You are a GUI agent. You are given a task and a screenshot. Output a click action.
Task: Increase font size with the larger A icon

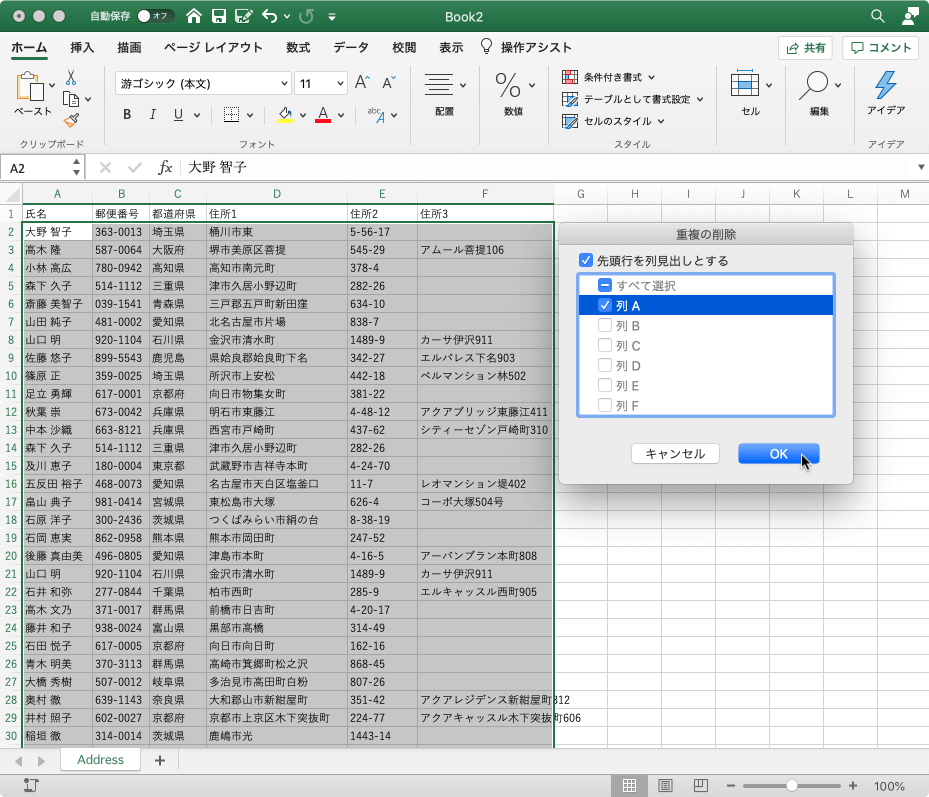[x=362, y=82]
